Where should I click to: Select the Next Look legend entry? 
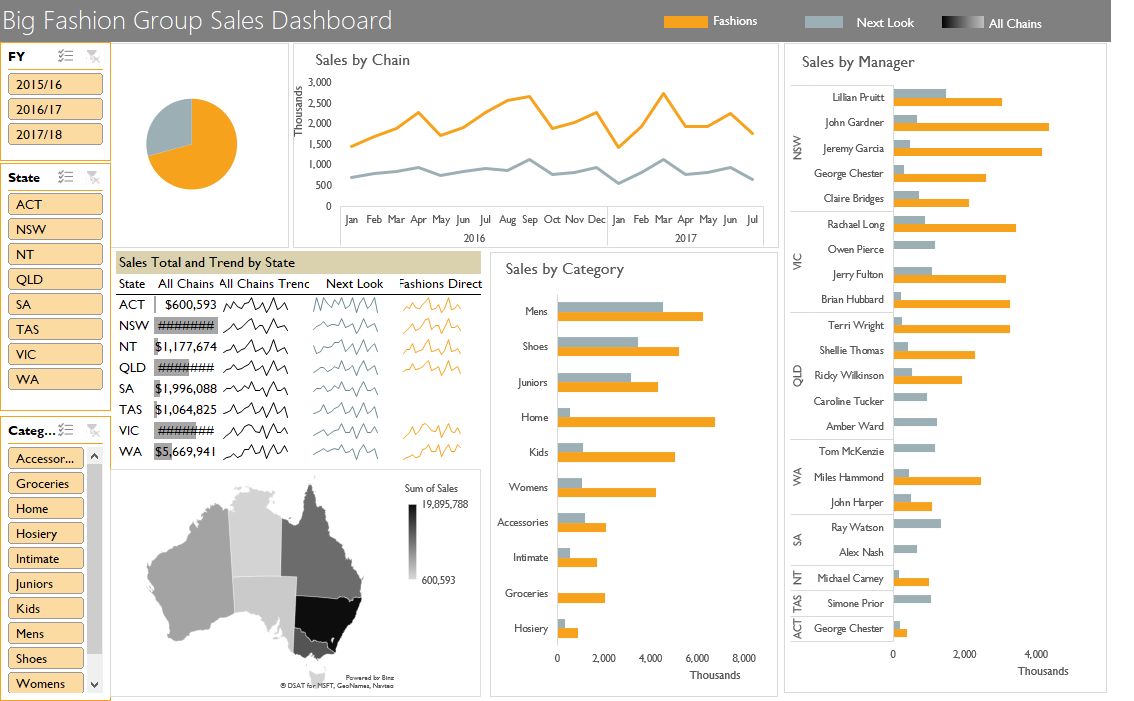tap(859, 22)
